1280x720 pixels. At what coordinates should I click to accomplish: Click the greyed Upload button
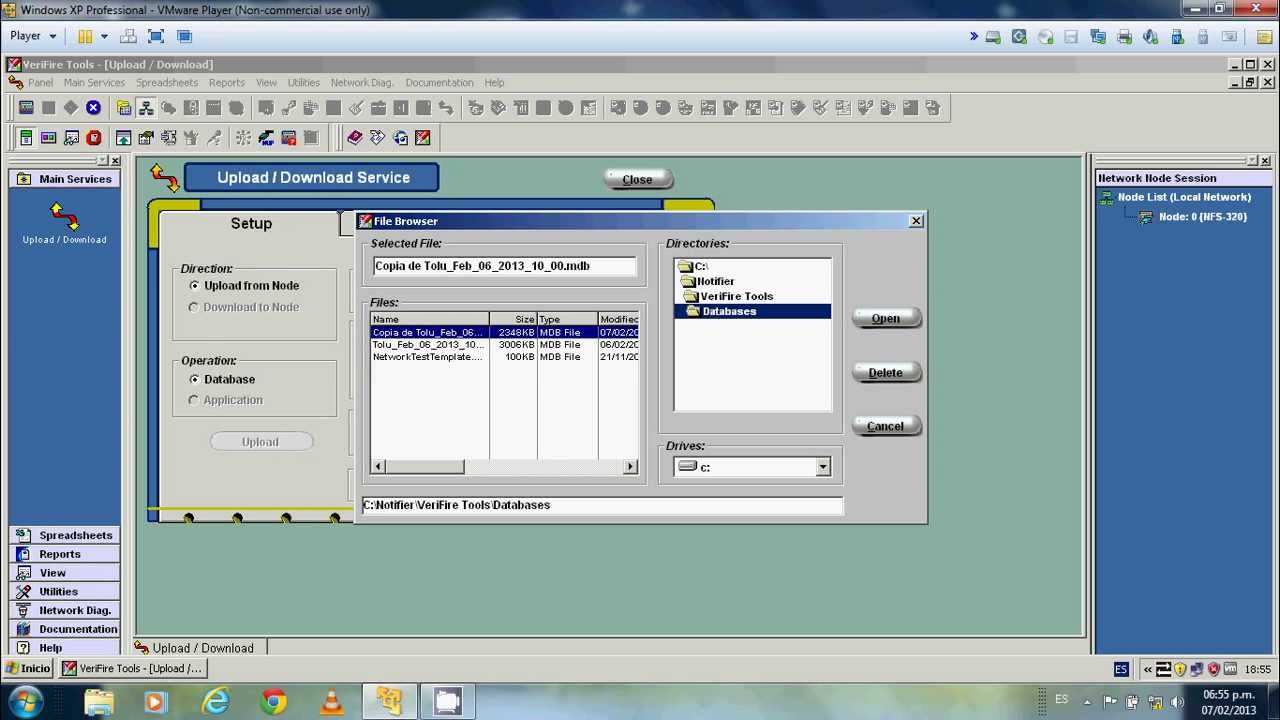point(260,441)
